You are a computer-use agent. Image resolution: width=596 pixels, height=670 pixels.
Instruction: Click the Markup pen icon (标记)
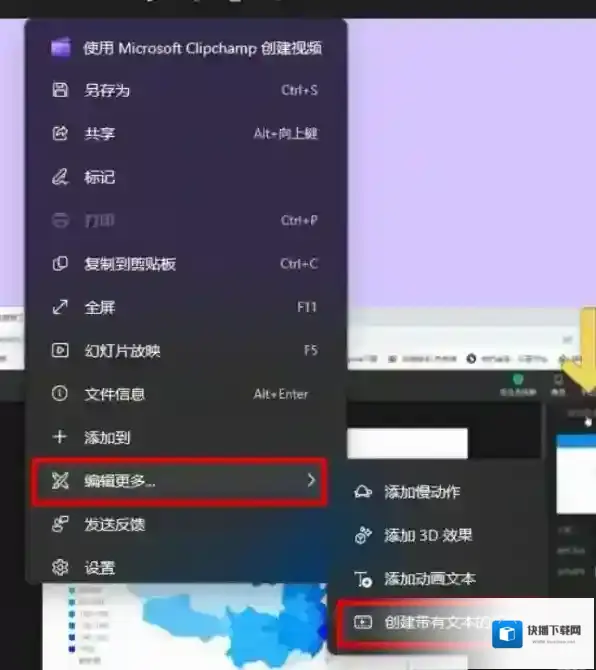(x=60, y=177)
